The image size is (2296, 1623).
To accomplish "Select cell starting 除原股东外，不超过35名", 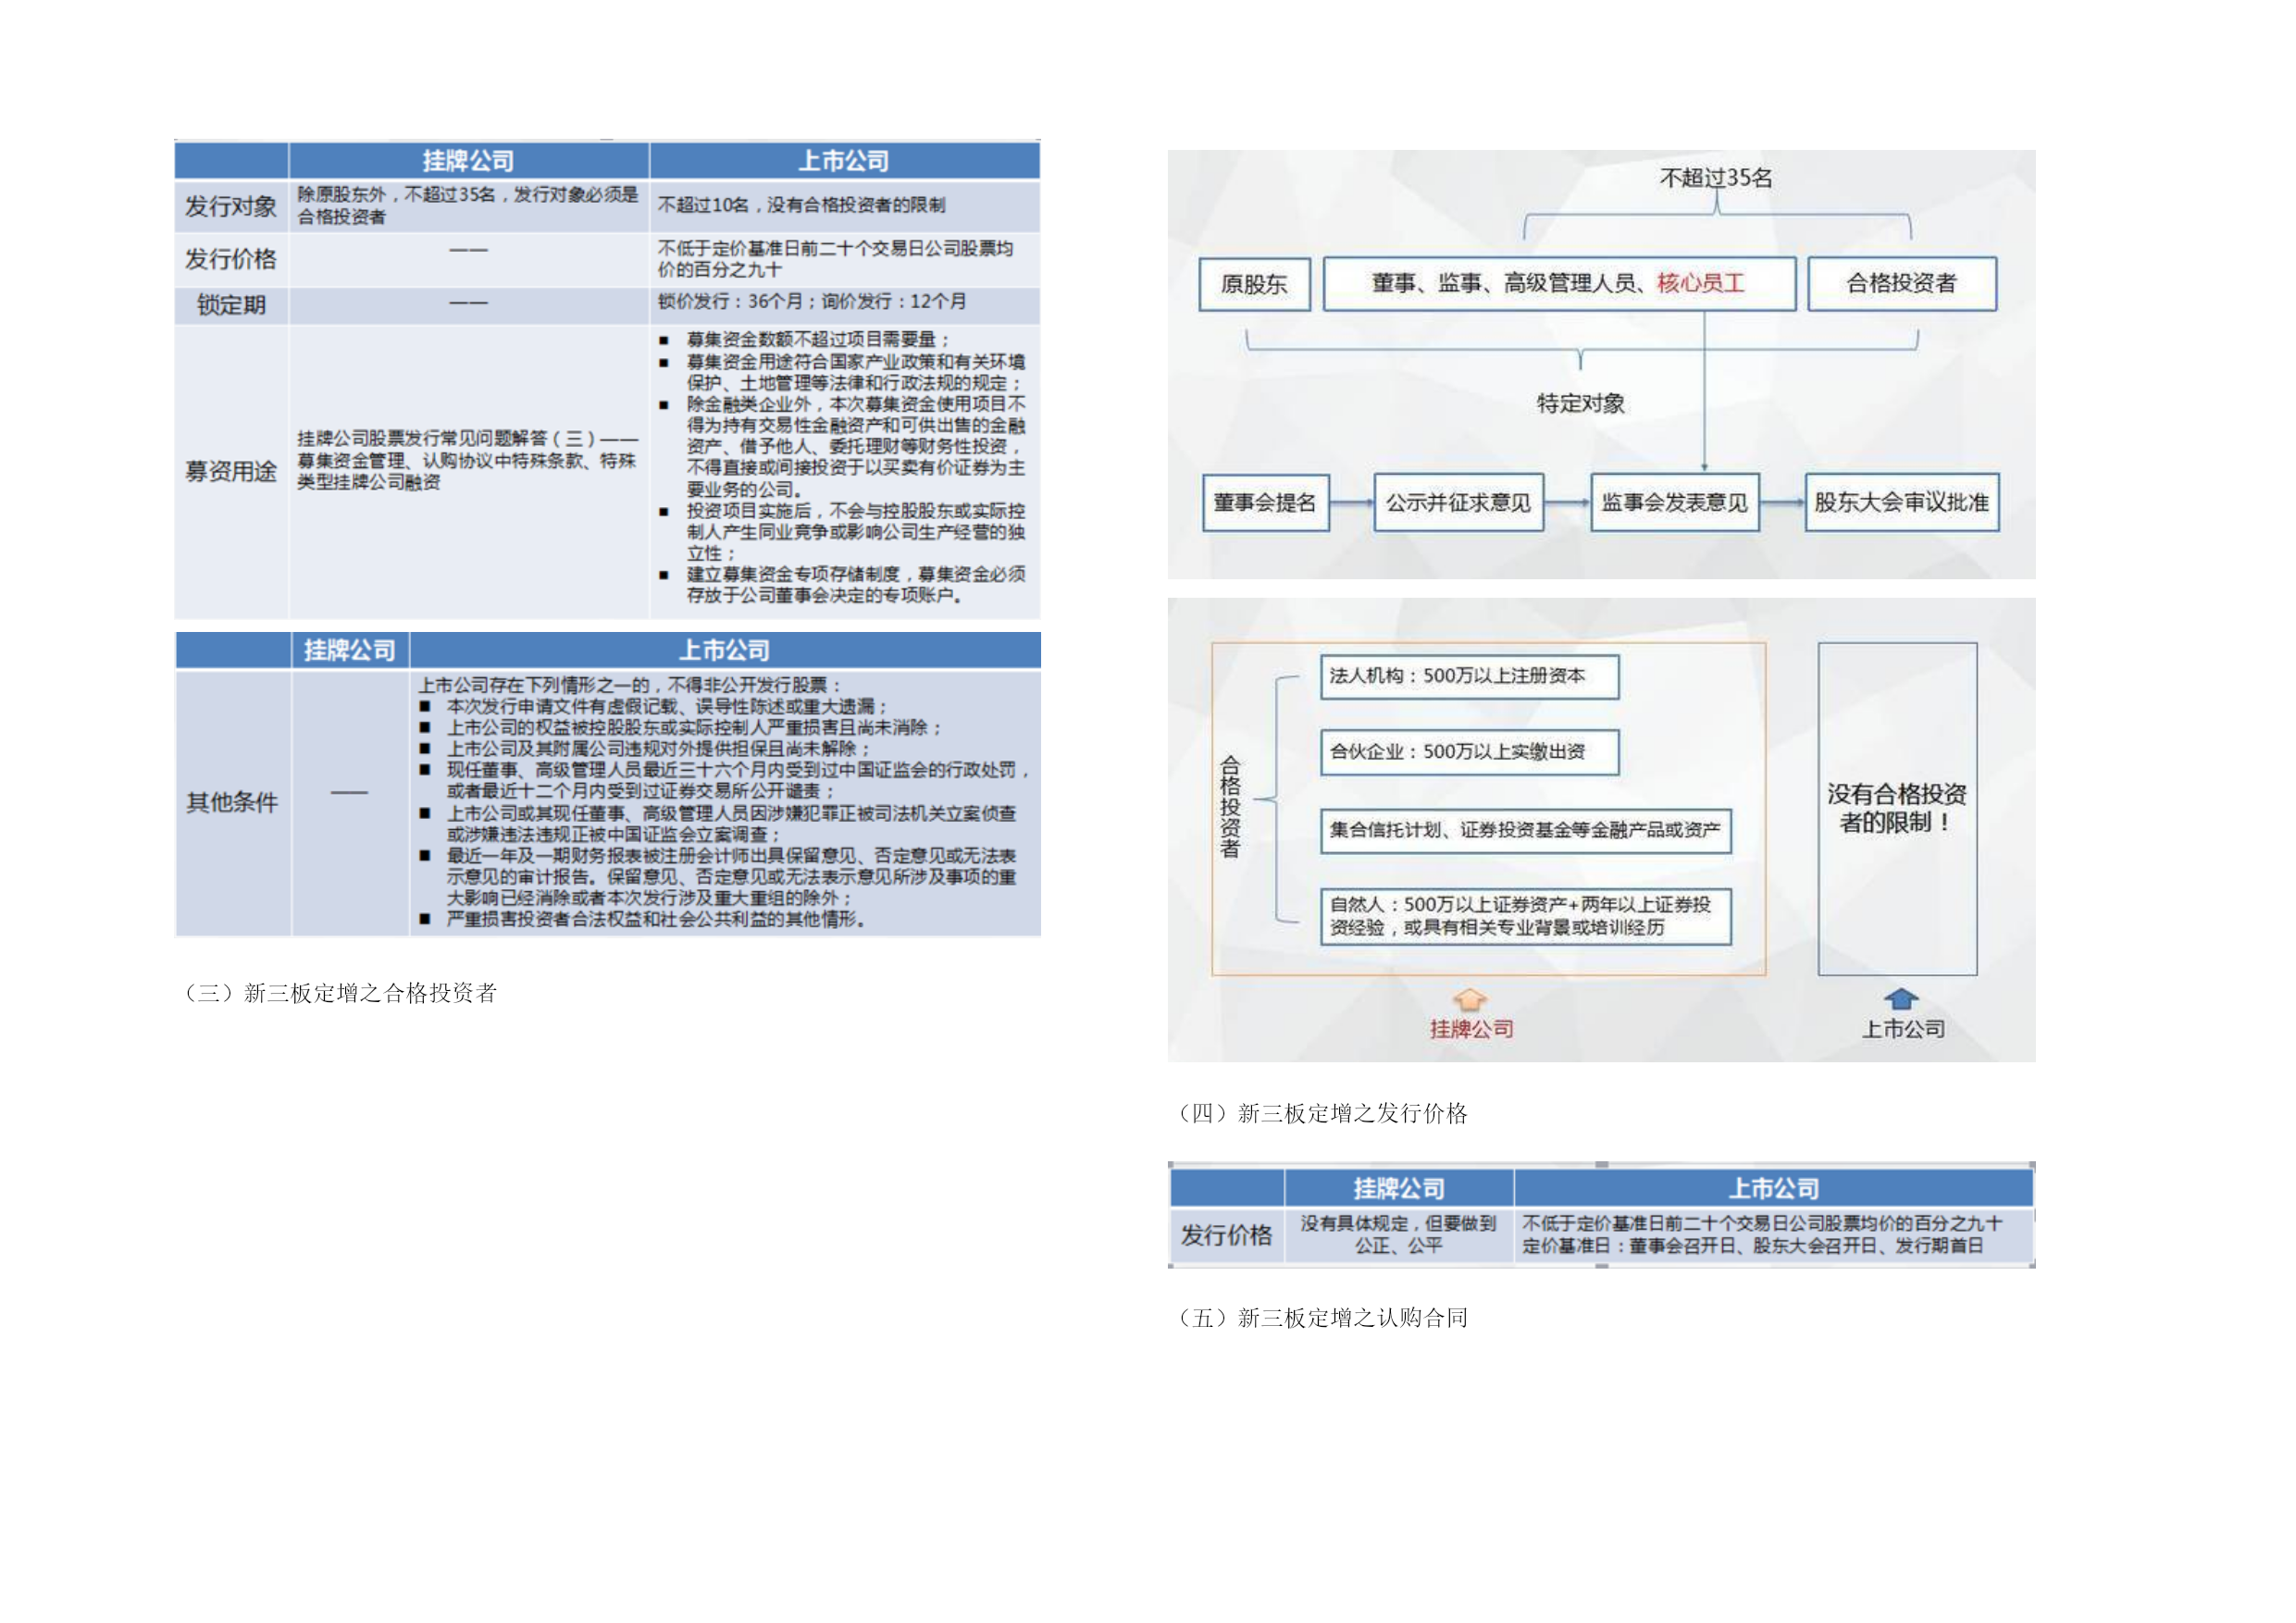I will coord(467,205).
